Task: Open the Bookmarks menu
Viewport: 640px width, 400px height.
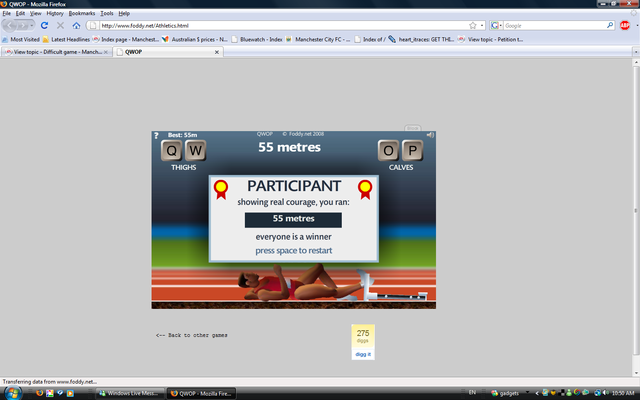Action: 82,13
